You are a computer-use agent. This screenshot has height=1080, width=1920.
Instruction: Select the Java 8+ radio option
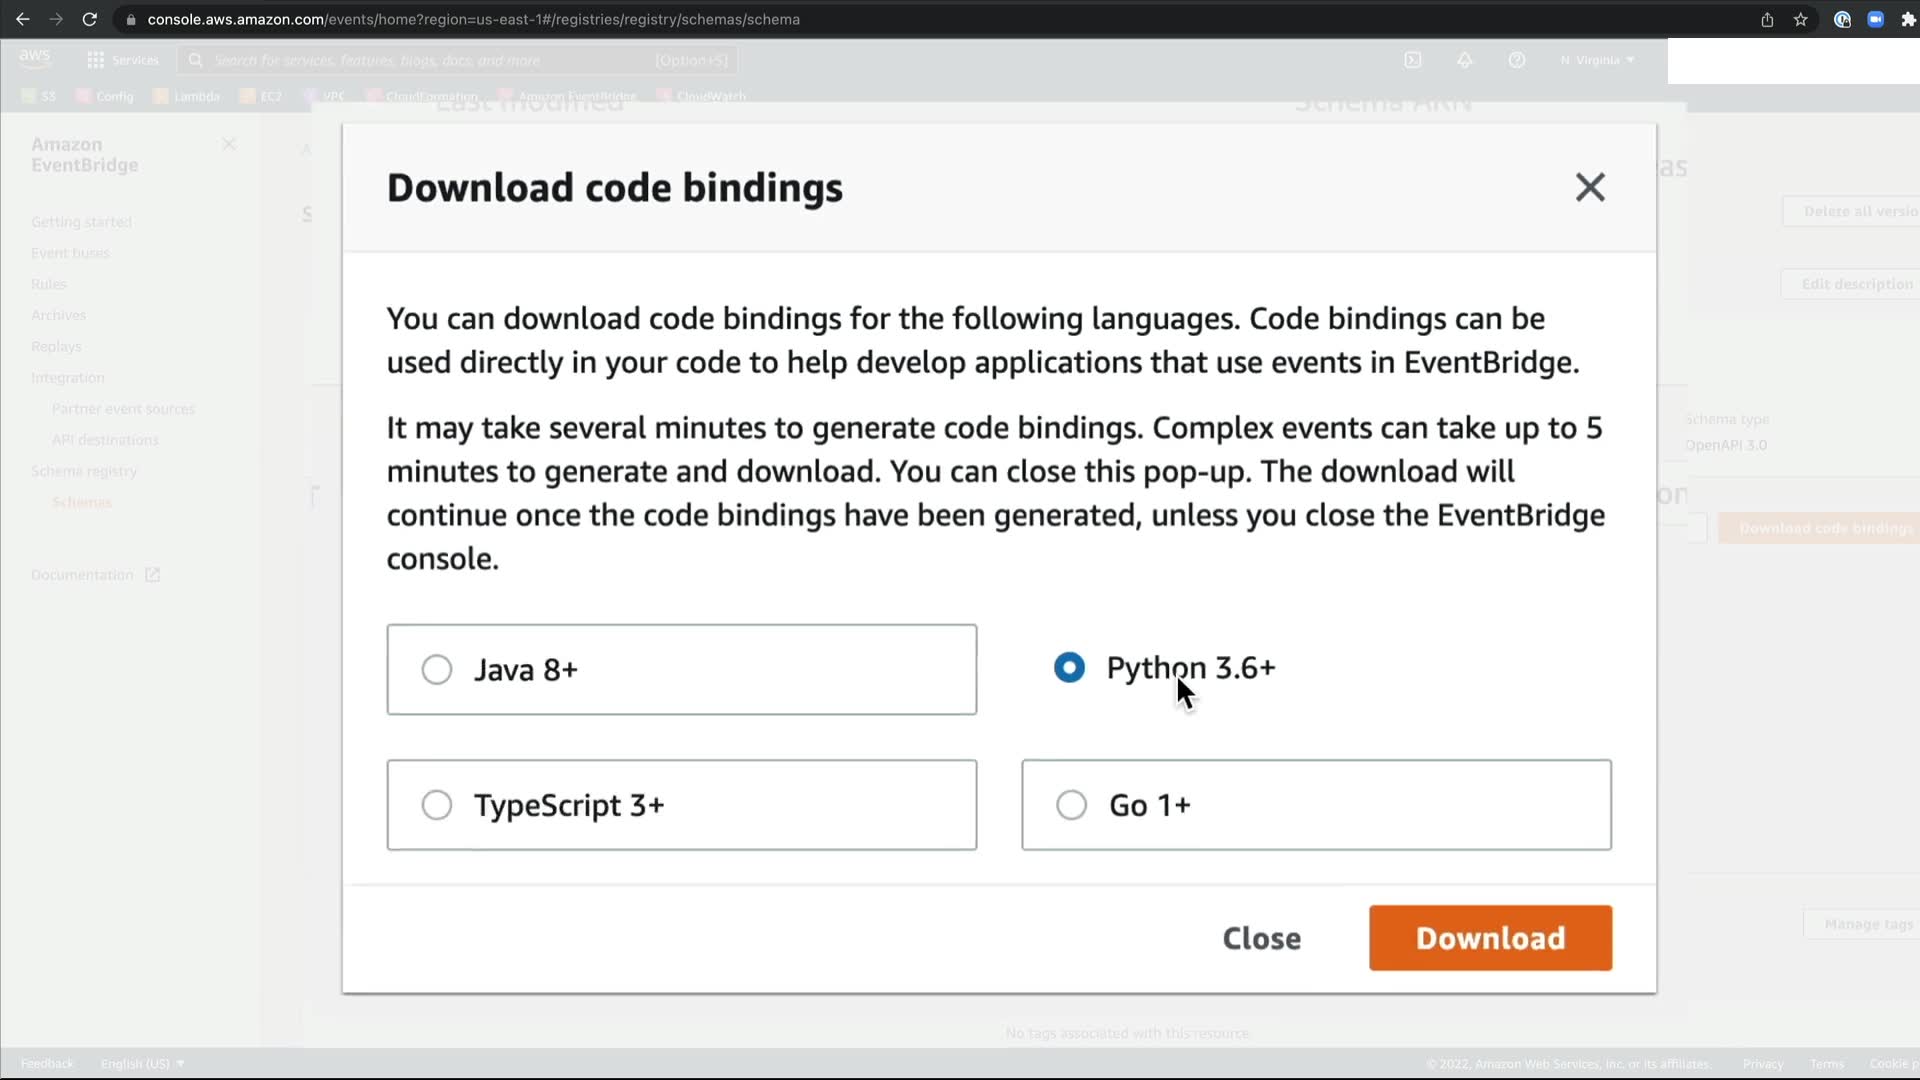(x=437, y=669)
